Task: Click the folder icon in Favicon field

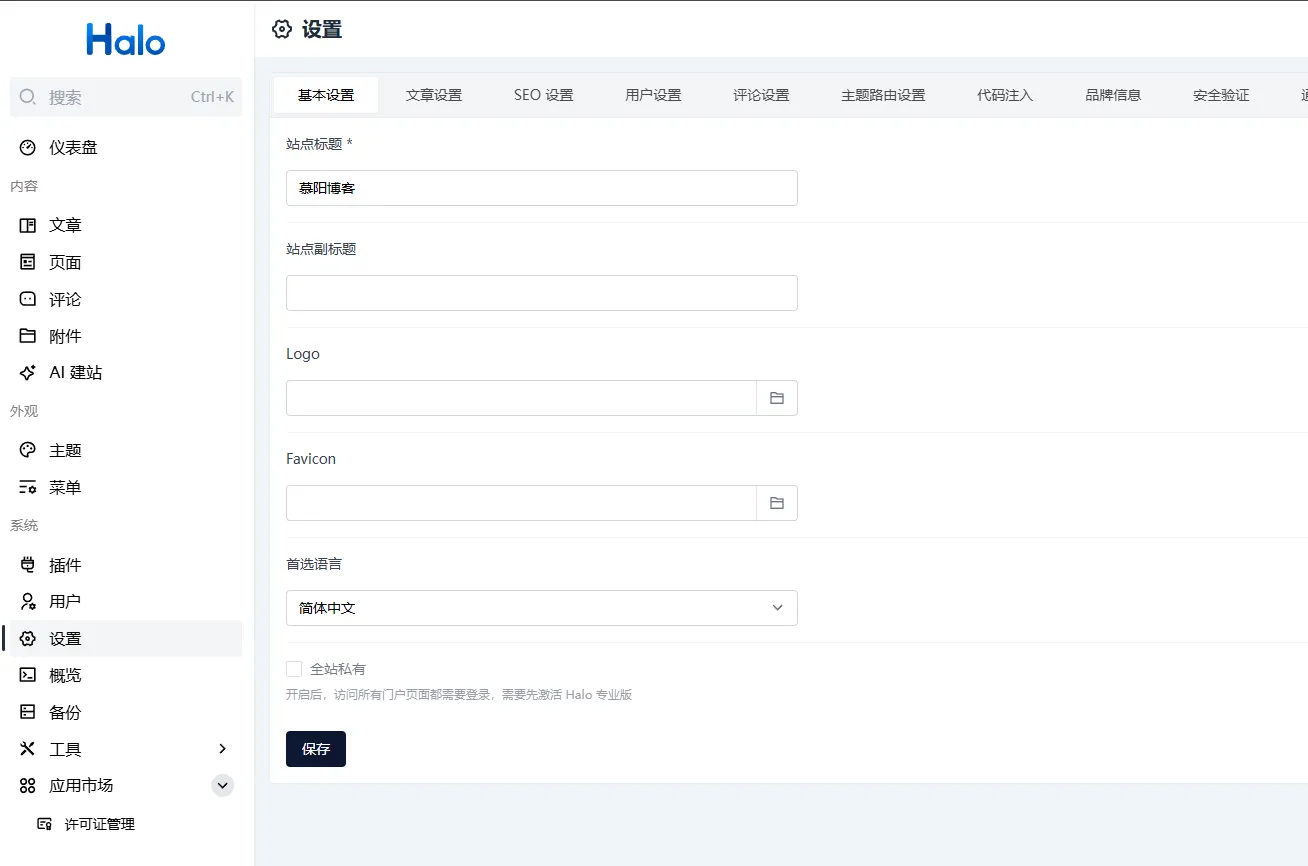Action: pos(776,503)
